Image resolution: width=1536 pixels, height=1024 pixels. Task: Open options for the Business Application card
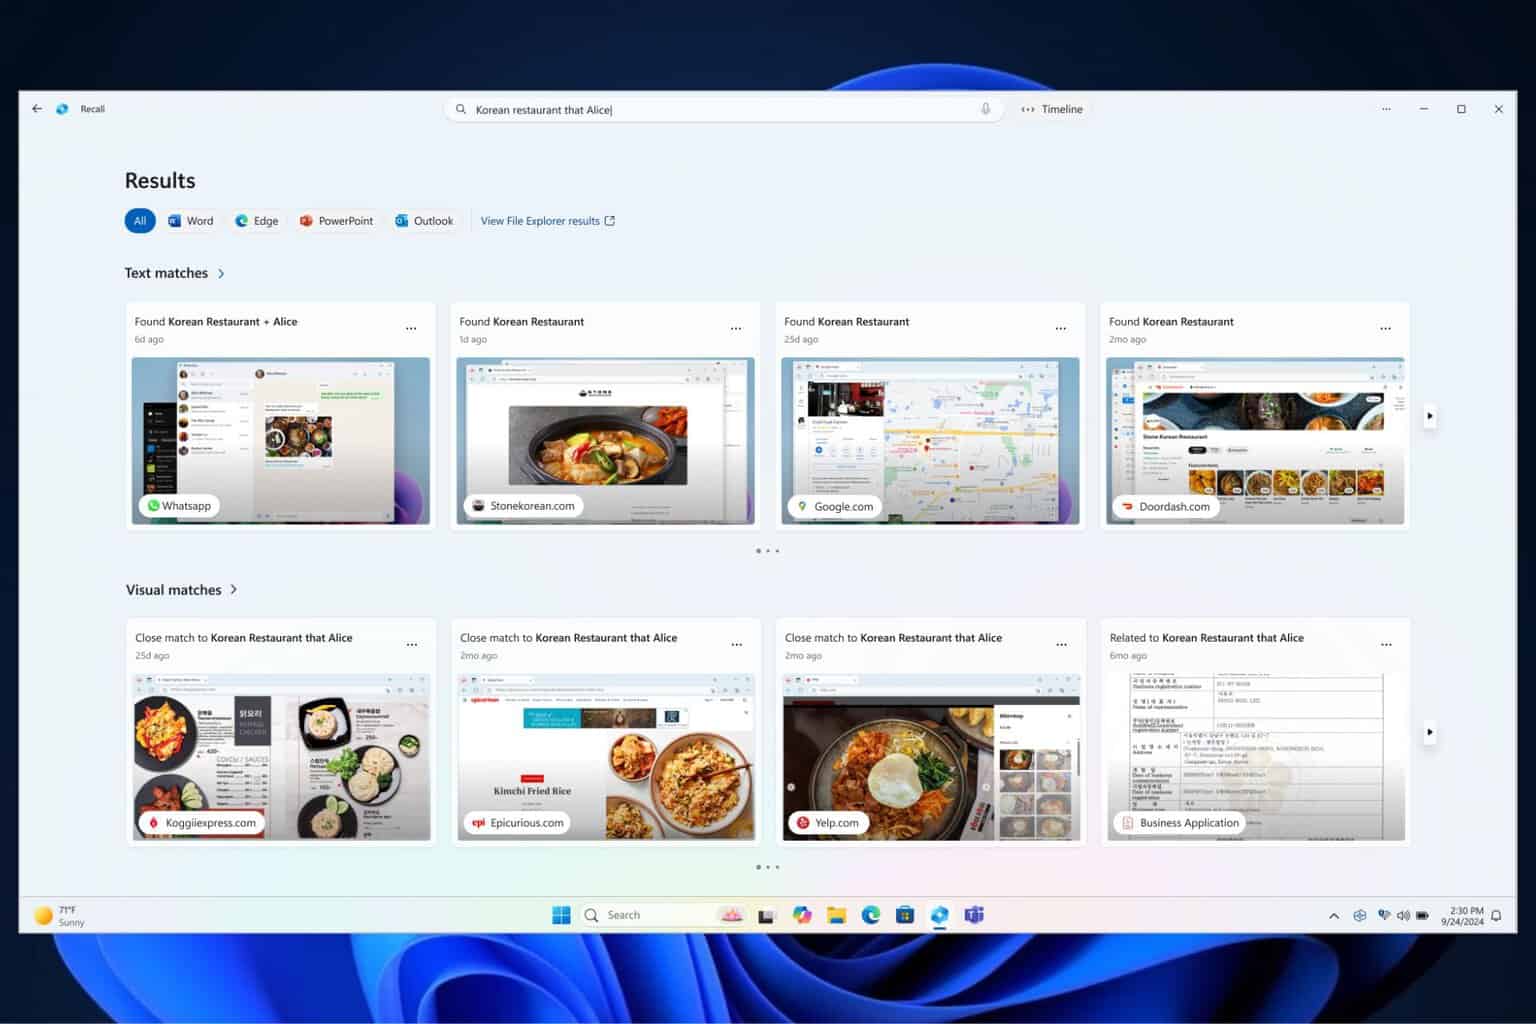(1387, 645)
